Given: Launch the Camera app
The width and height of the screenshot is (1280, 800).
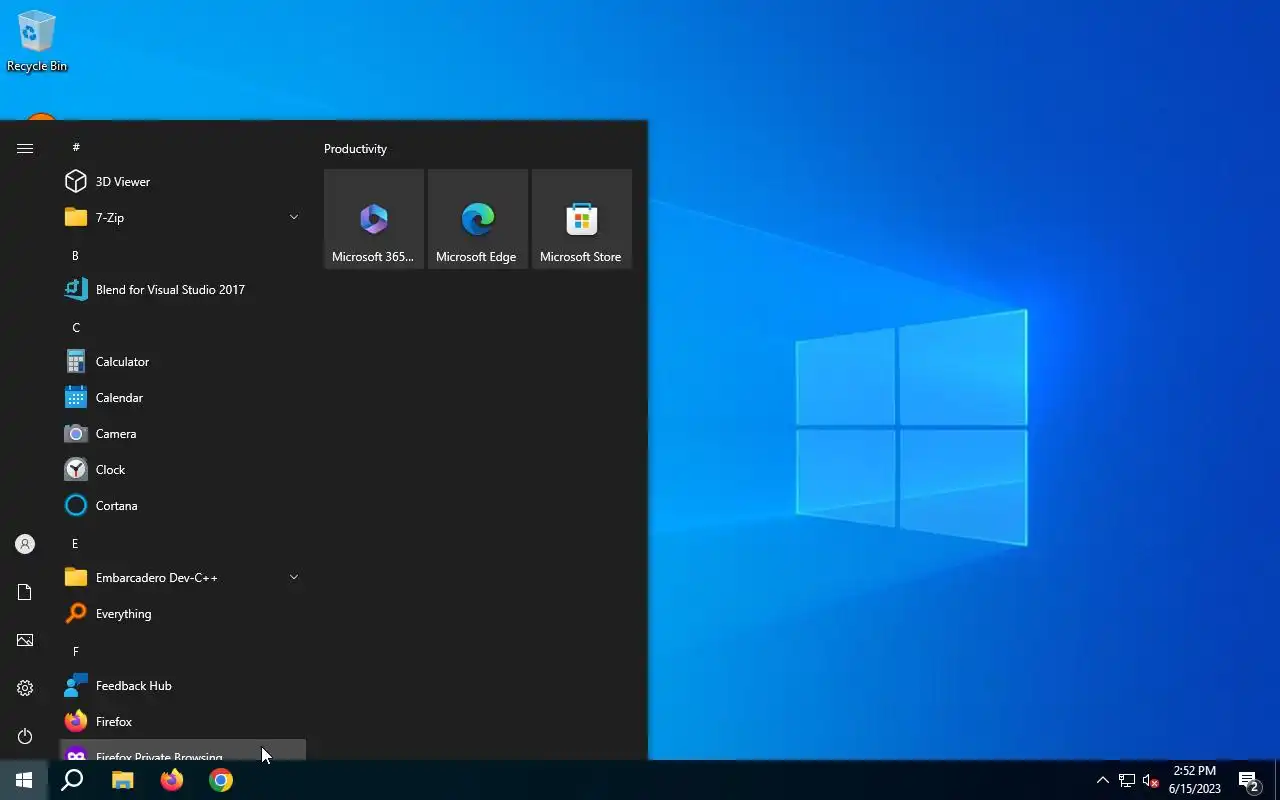Looking at the screenshot, I should click(x=183, y=434).
